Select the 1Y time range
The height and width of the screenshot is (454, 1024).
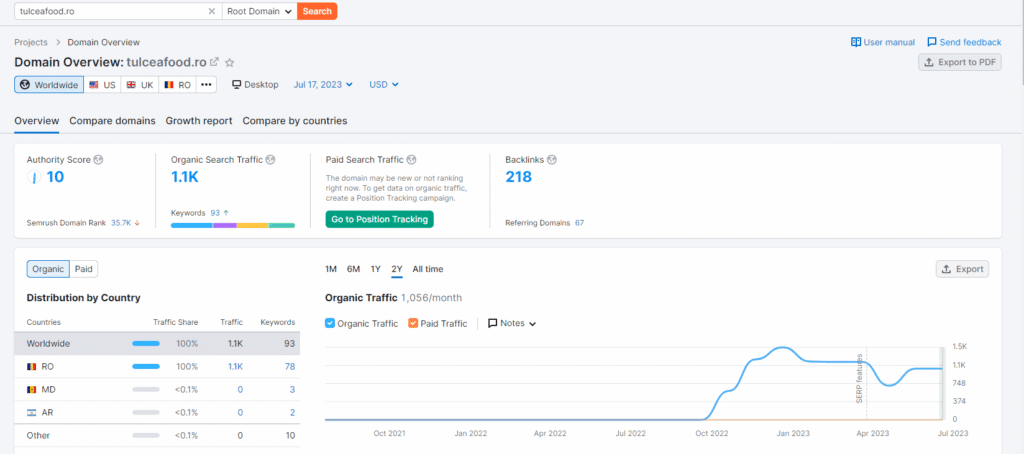tap(376, 269)
